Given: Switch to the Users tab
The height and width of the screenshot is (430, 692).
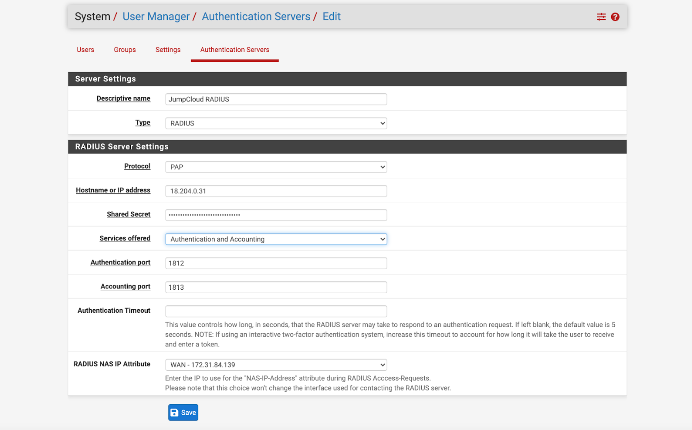Looking at the screenshot, I should coord(86,49).
